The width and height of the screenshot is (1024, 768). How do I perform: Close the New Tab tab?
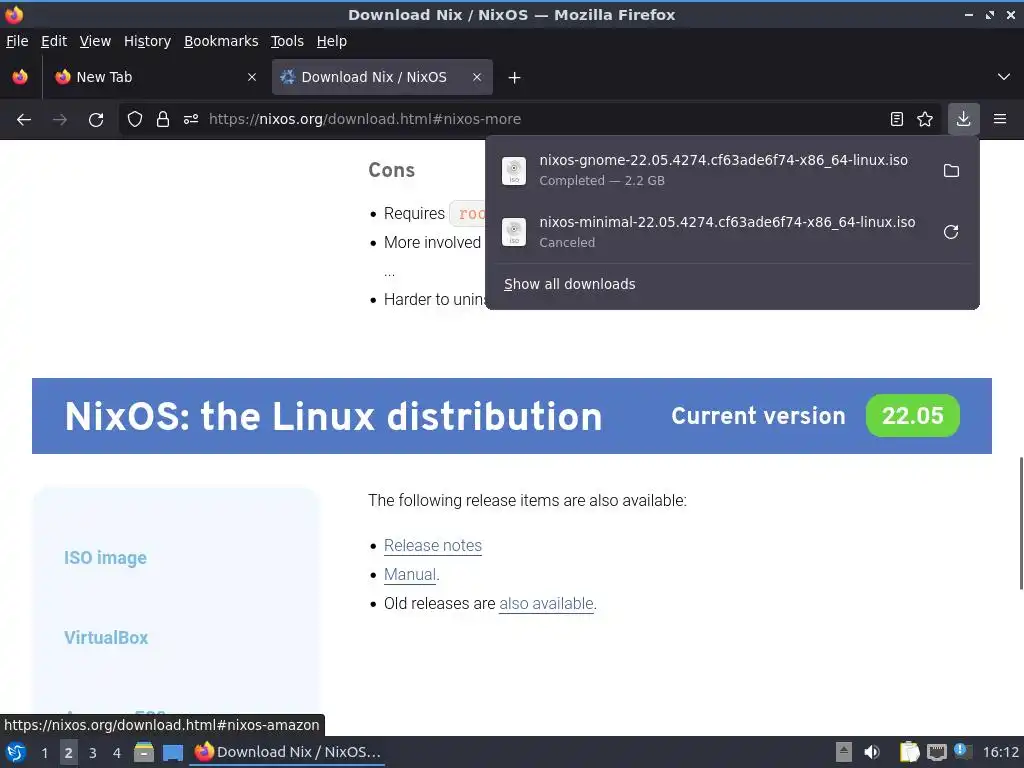[252, 77]
